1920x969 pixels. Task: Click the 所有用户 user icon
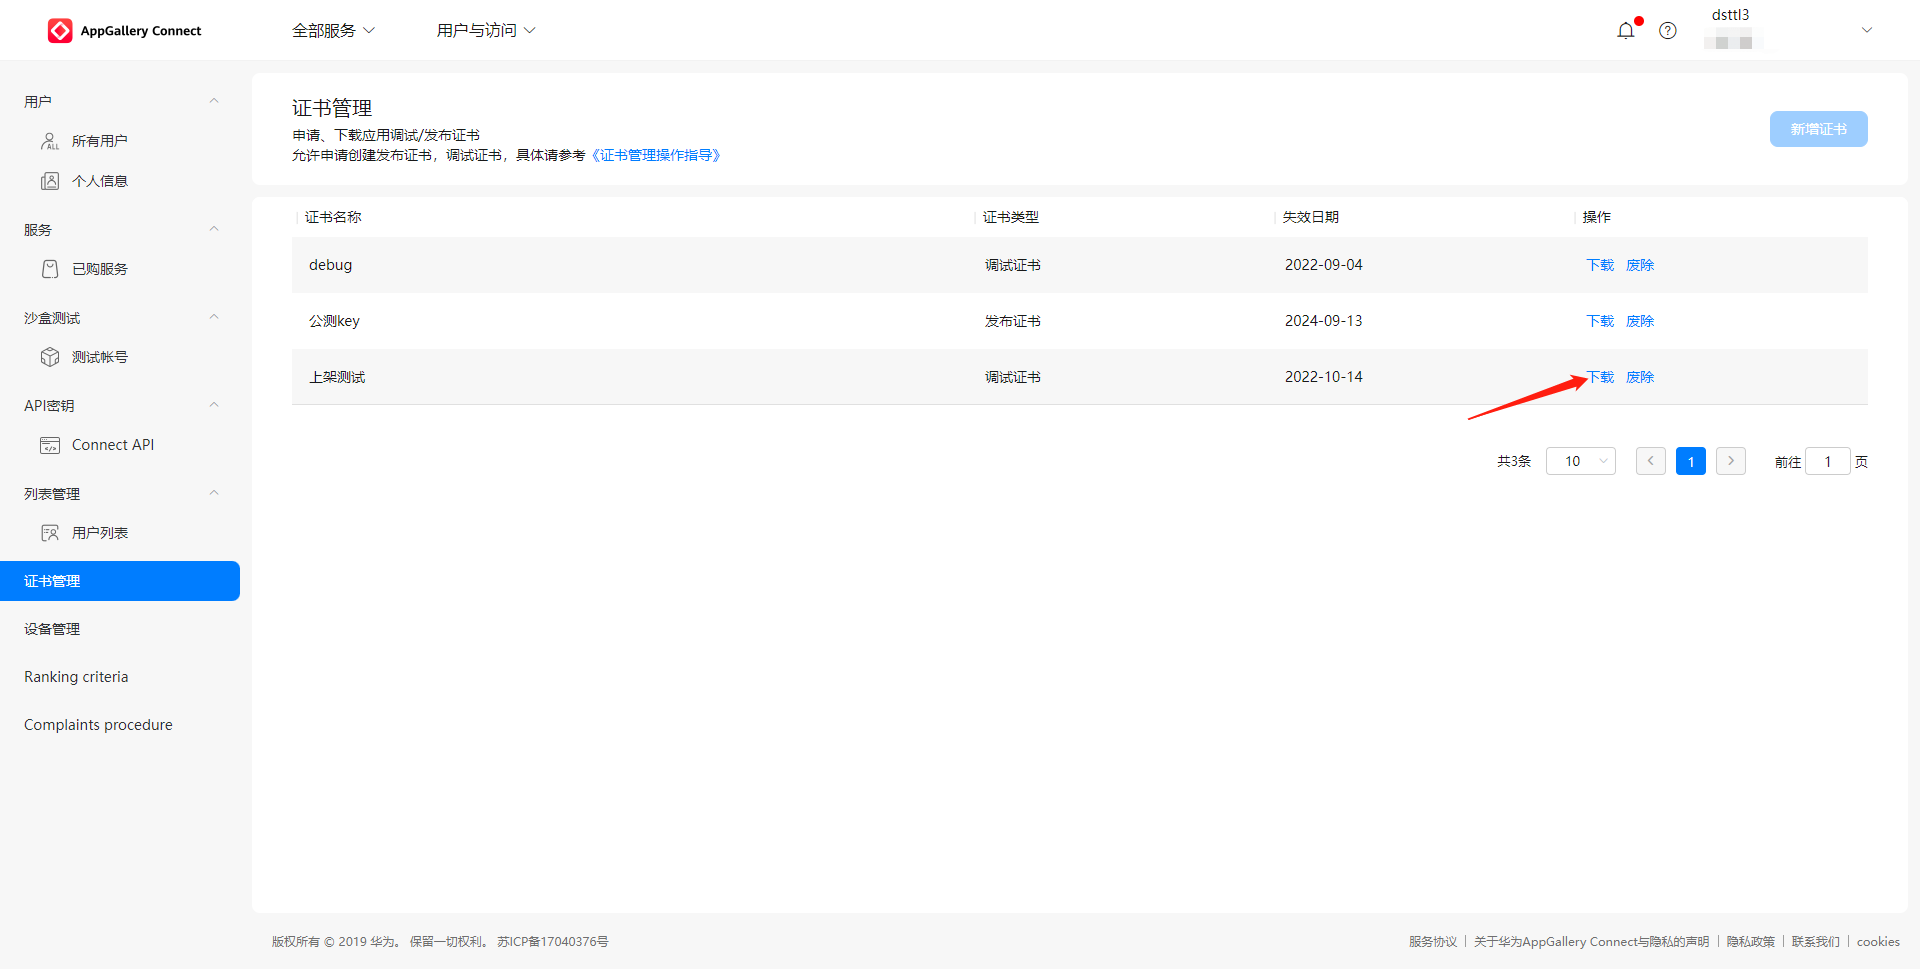tap(50, 141)
